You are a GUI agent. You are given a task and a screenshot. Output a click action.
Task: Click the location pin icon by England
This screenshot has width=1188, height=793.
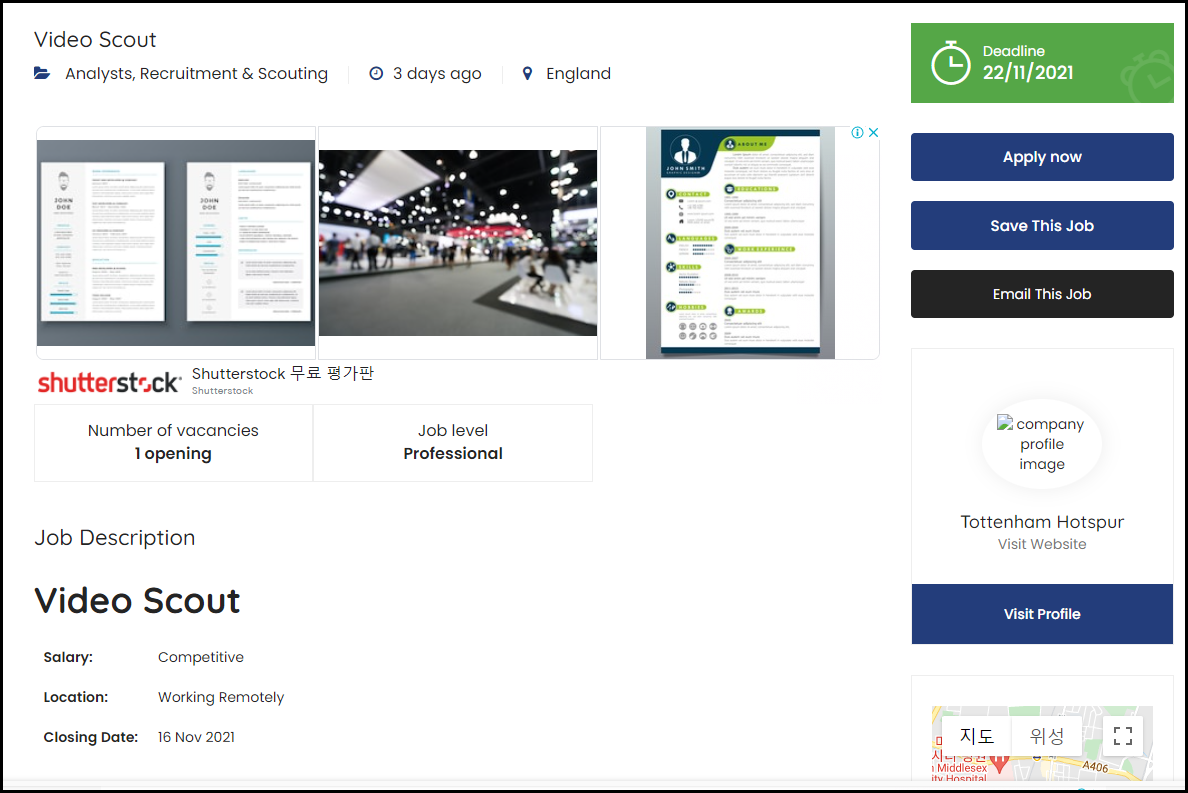tap(528, 74)
